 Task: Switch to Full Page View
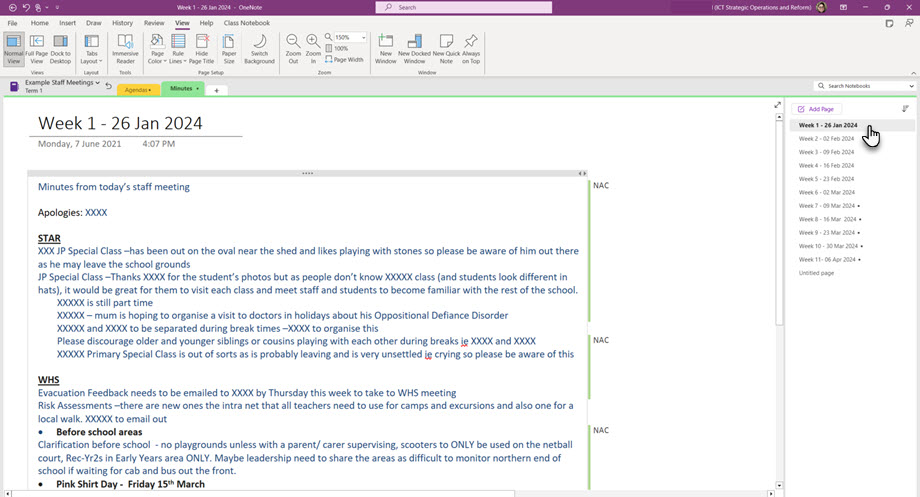[x=36, y=49]
